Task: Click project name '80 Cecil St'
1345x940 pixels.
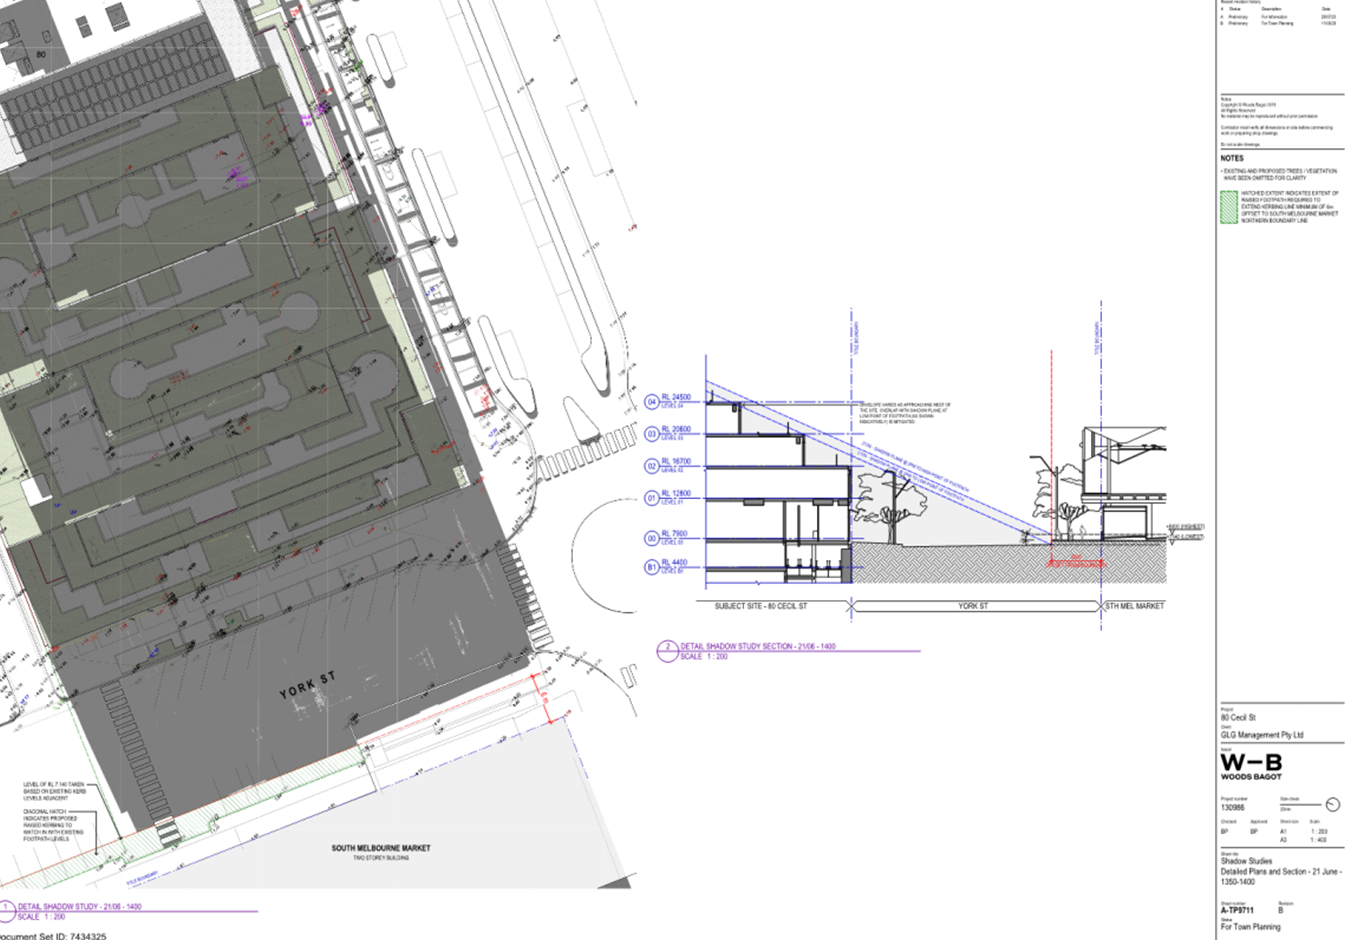Action: click(1238, 718)
